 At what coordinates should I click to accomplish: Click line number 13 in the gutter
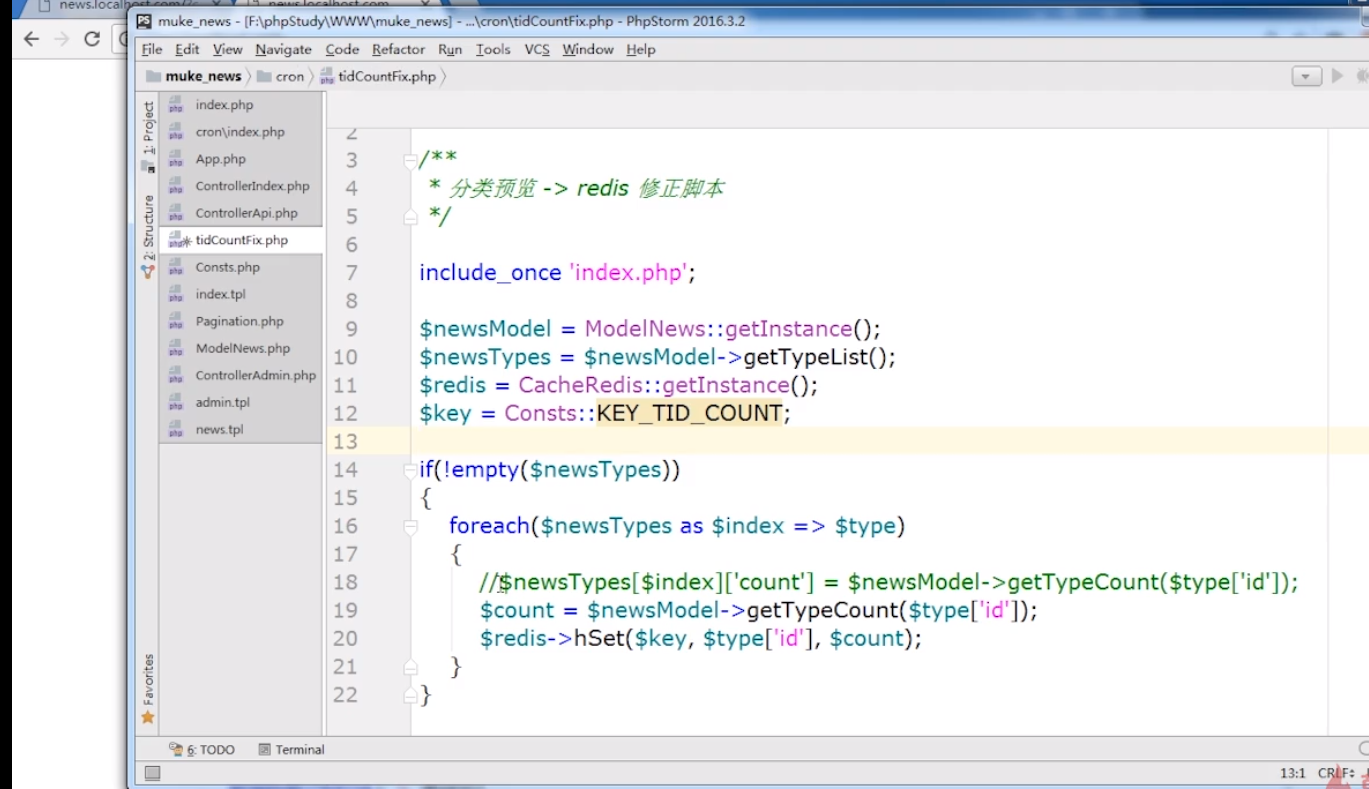pyautogui.click(x=345, y=442)
